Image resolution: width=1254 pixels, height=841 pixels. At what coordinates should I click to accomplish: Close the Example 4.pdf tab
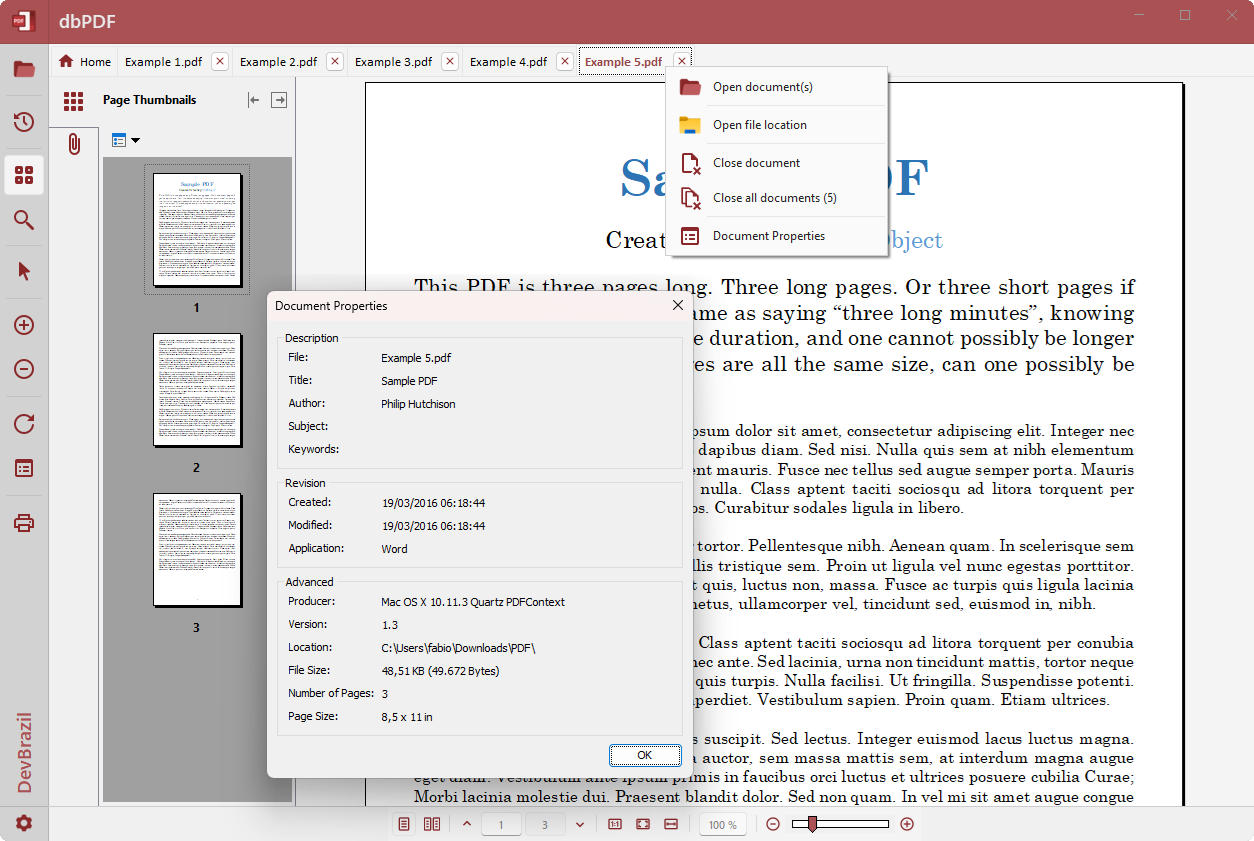pyautogui.click(x=565, y=61)
